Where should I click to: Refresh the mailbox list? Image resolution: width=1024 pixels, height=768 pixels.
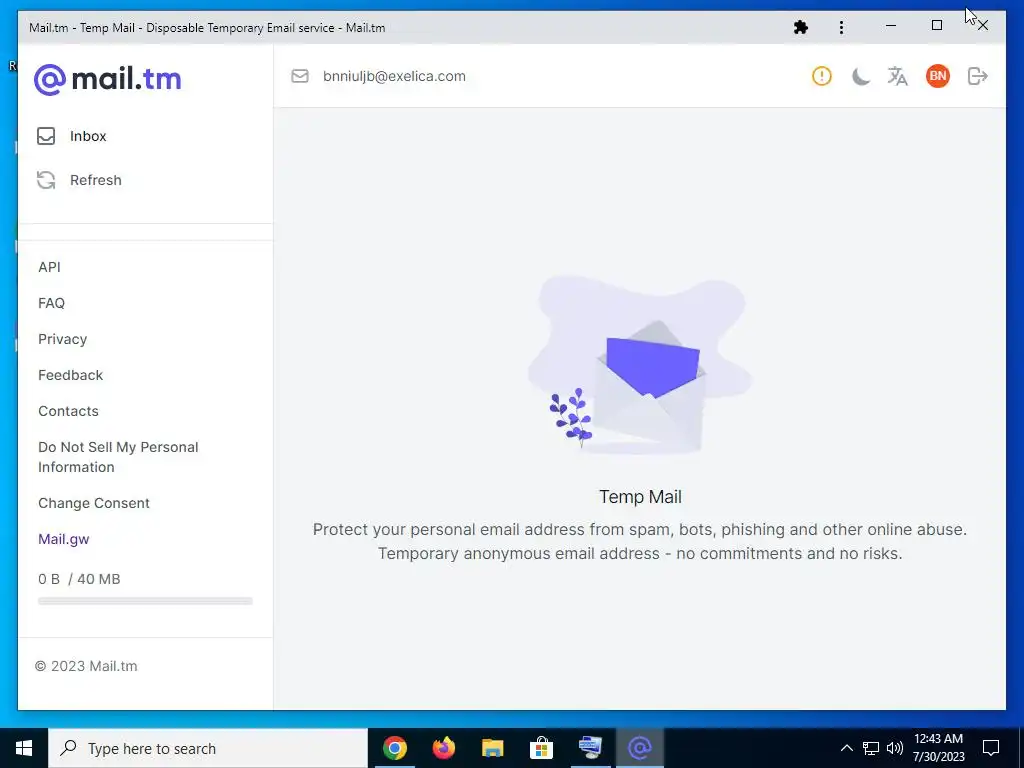coord(95,180)
